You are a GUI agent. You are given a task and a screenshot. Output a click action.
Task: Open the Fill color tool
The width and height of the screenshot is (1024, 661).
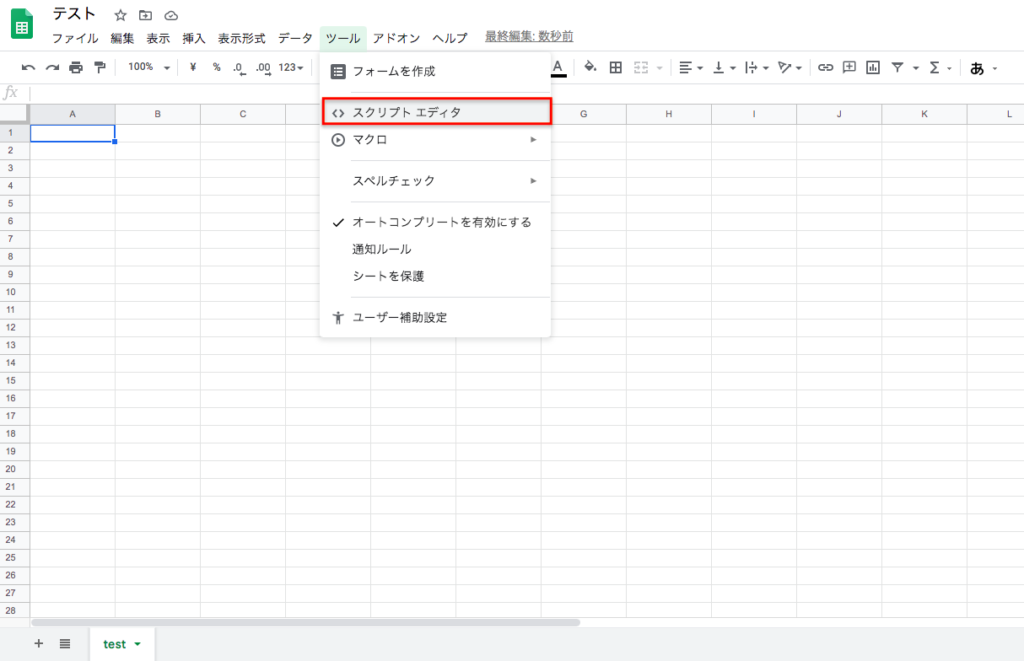pyautogui.click(x=589, y=67)
